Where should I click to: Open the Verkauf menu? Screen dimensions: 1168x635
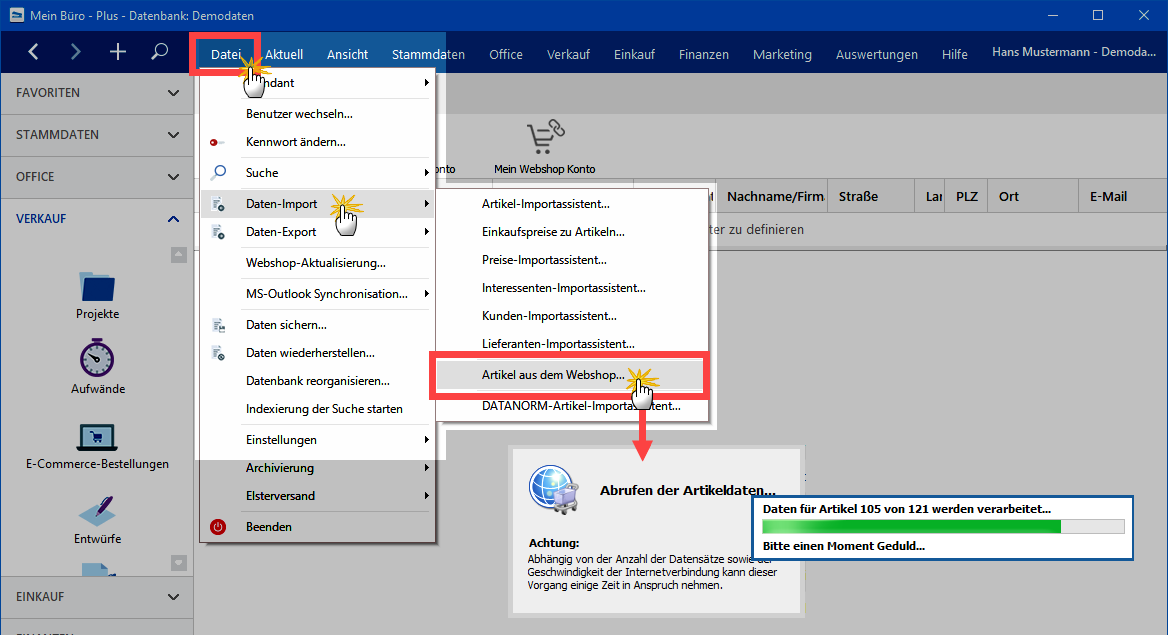tap(568, 54)
